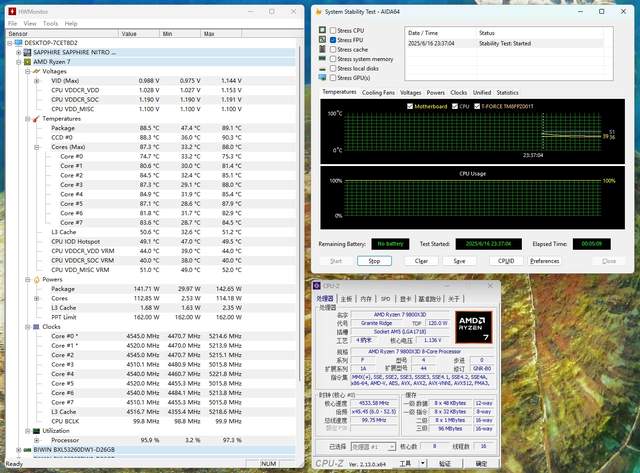Click the Voltages category icon in HWMonitor
The height and width of the screenshot is (473, 640).
point(37,72)
